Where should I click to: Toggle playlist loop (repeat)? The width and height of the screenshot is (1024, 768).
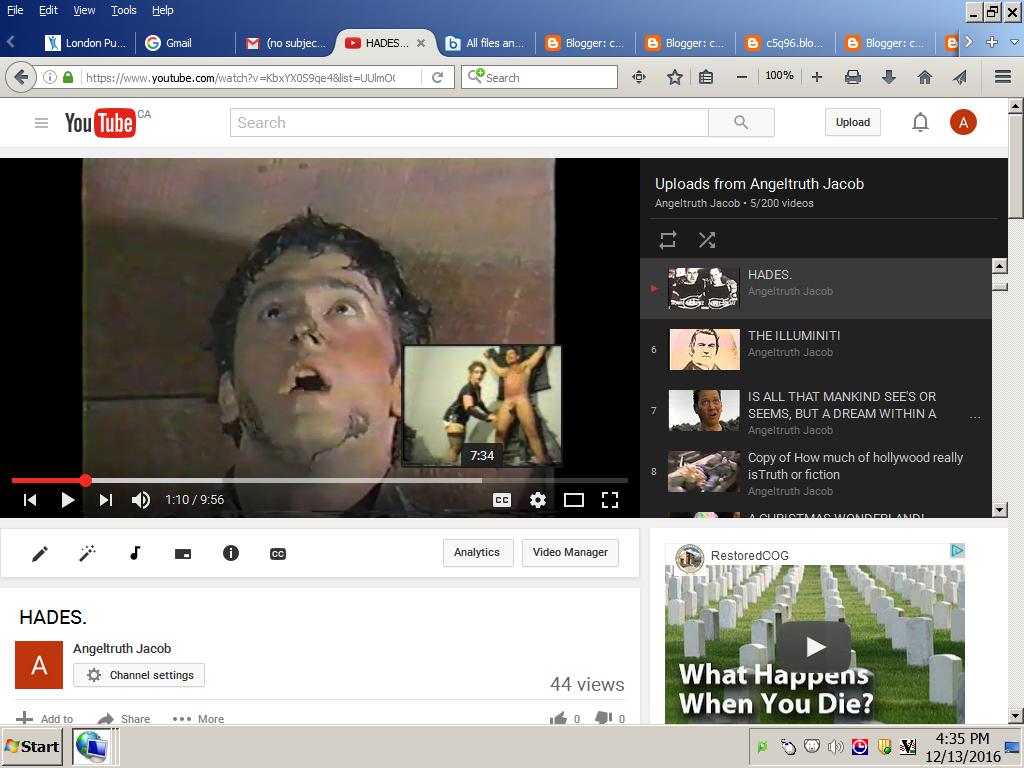[667, 240]
